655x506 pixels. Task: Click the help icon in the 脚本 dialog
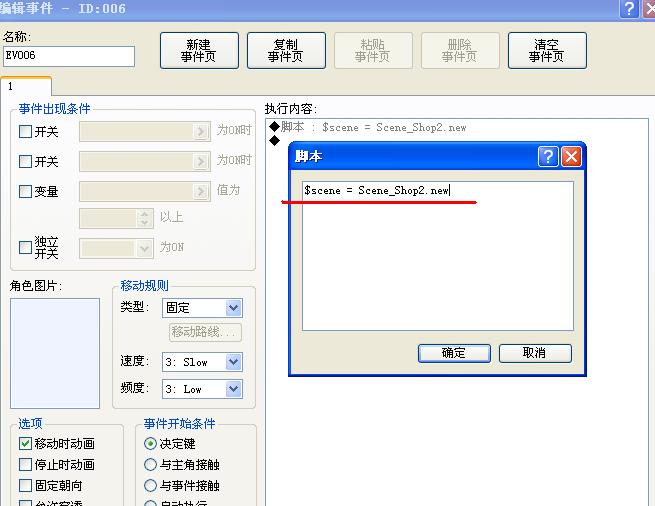tap(548, 157)
